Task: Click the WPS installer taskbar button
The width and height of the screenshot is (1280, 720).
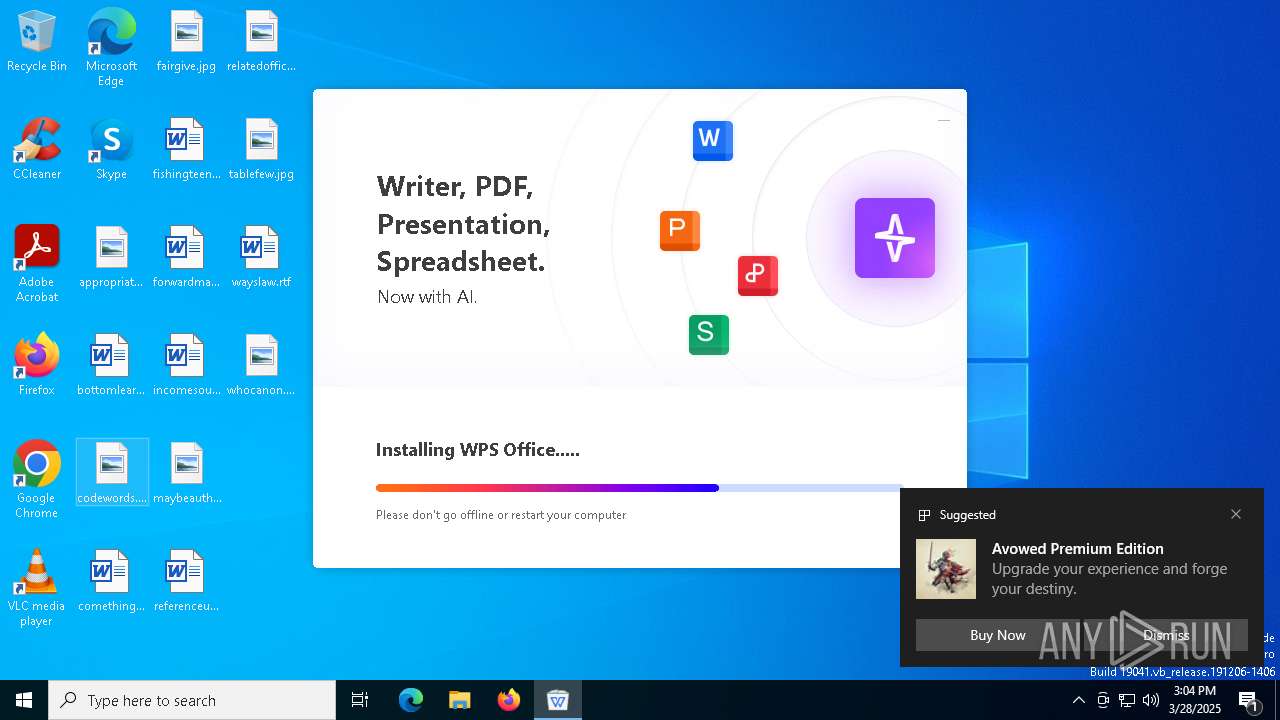Action: pyautogui.click(x=558, y=700)
